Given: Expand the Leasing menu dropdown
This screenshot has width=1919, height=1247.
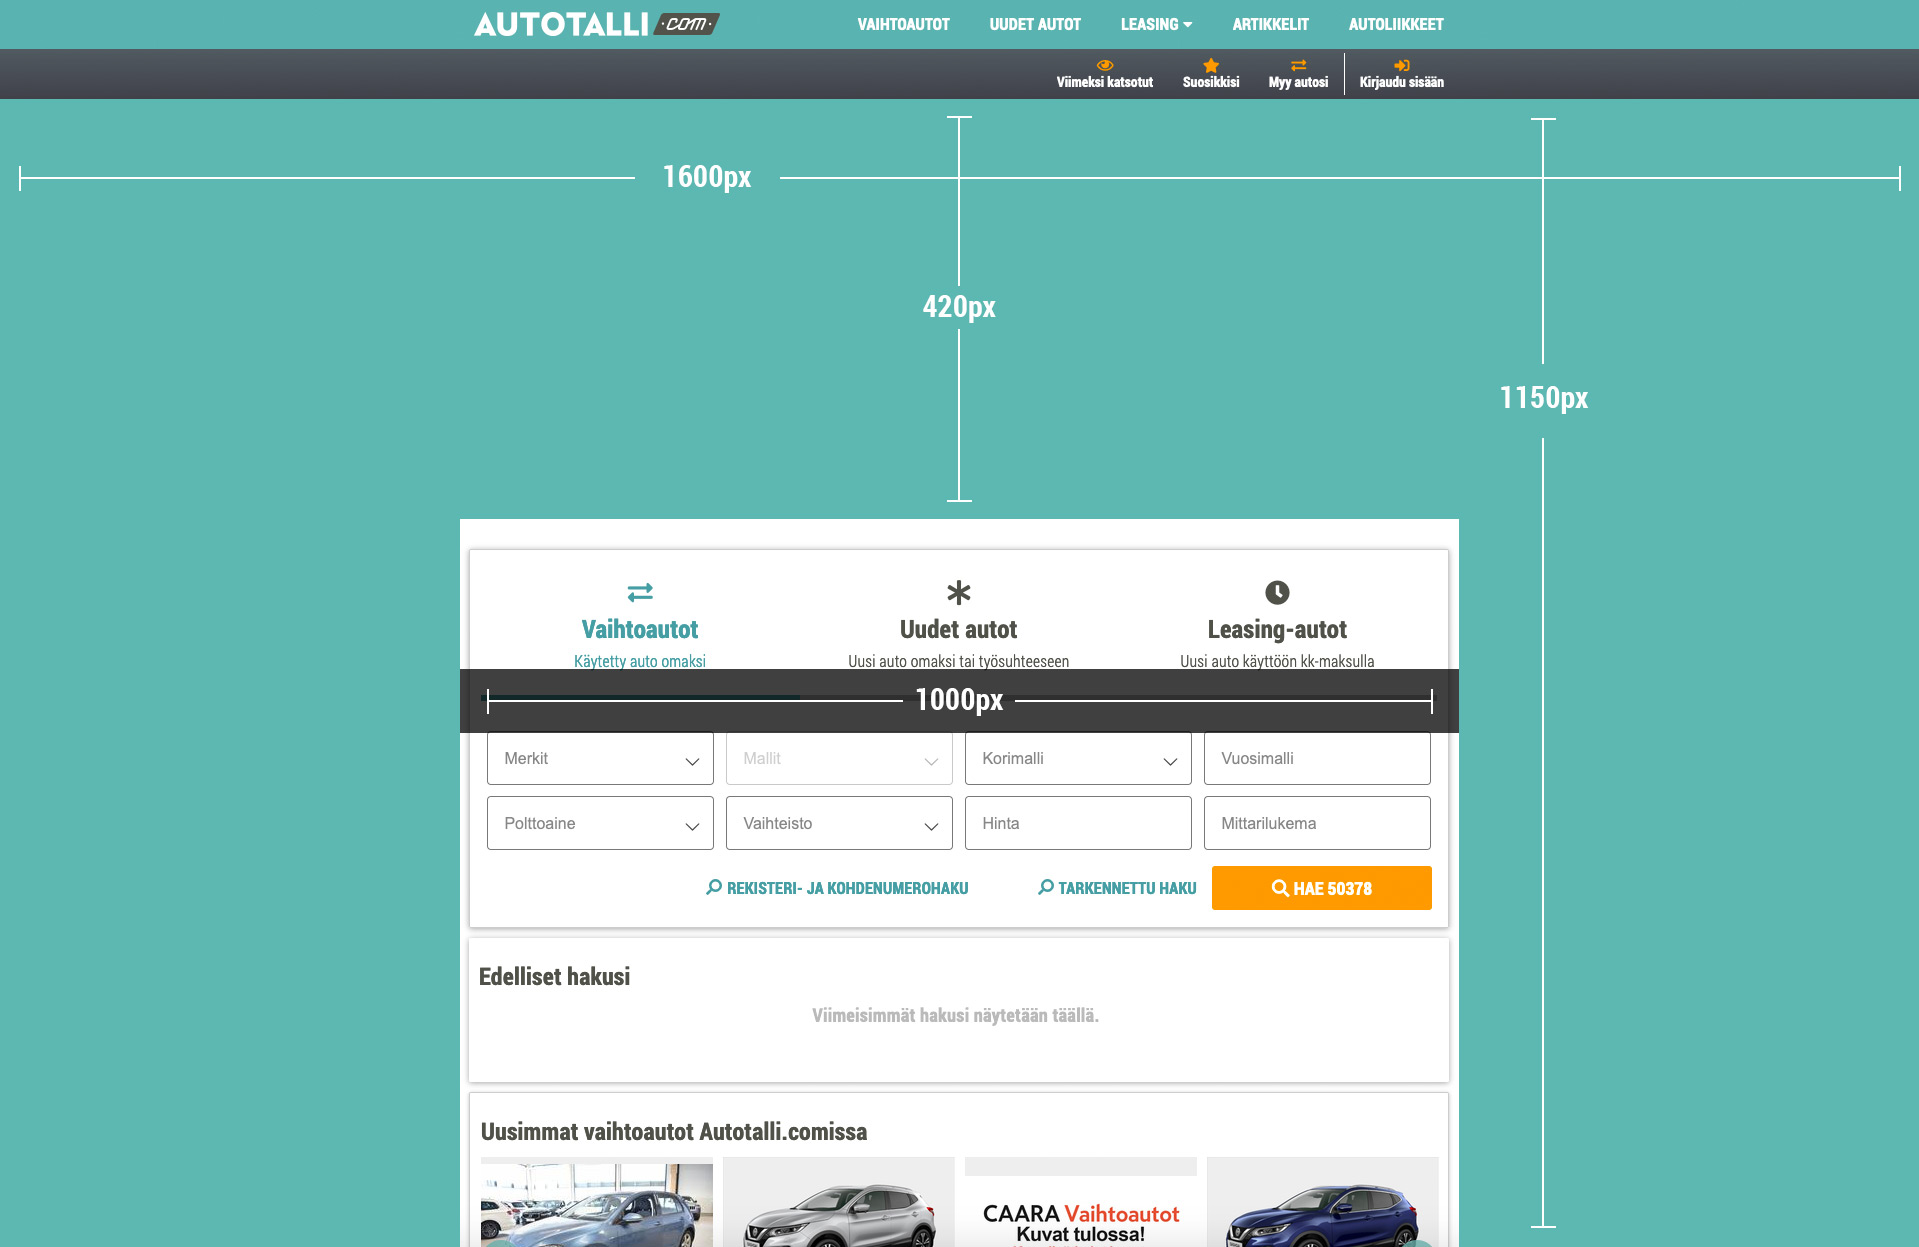Looking at the screenshot, I should pos(1156,24).
